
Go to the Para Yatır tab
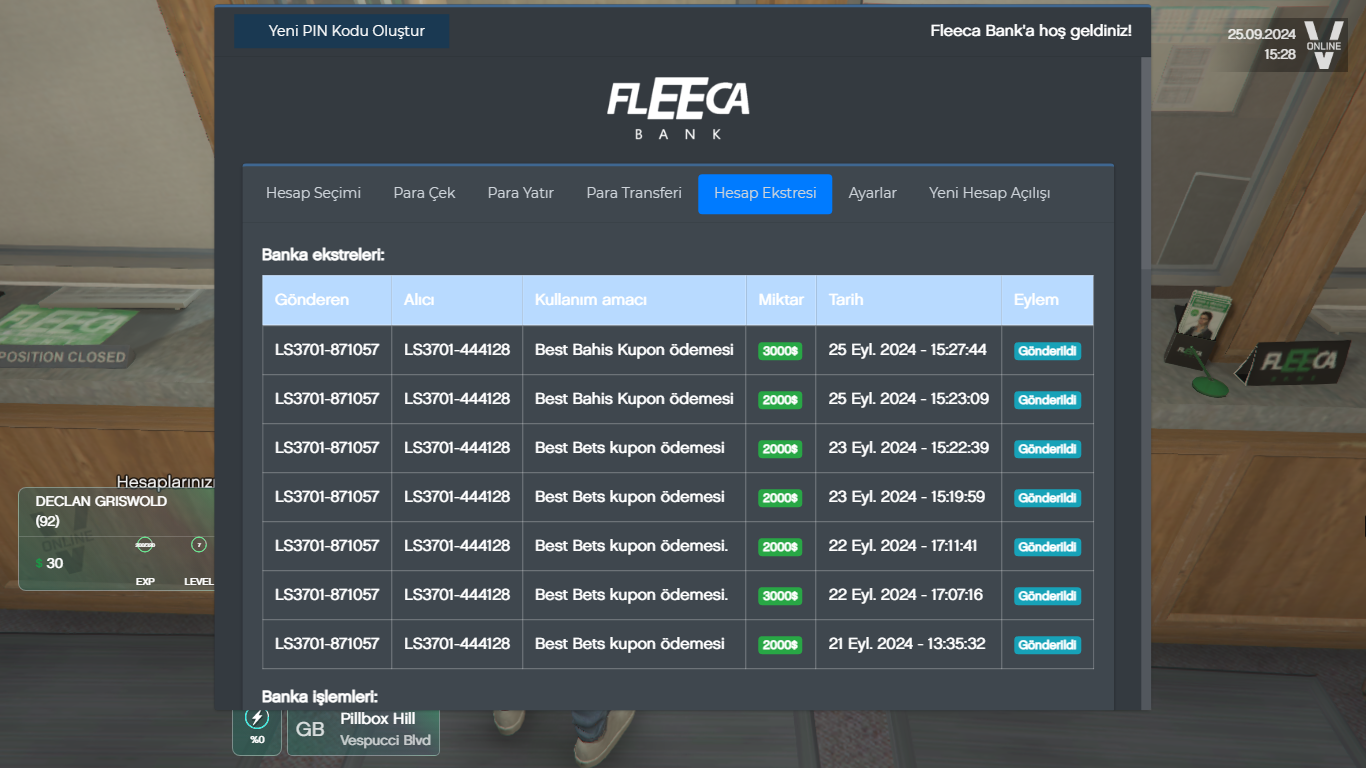point(521,193)
